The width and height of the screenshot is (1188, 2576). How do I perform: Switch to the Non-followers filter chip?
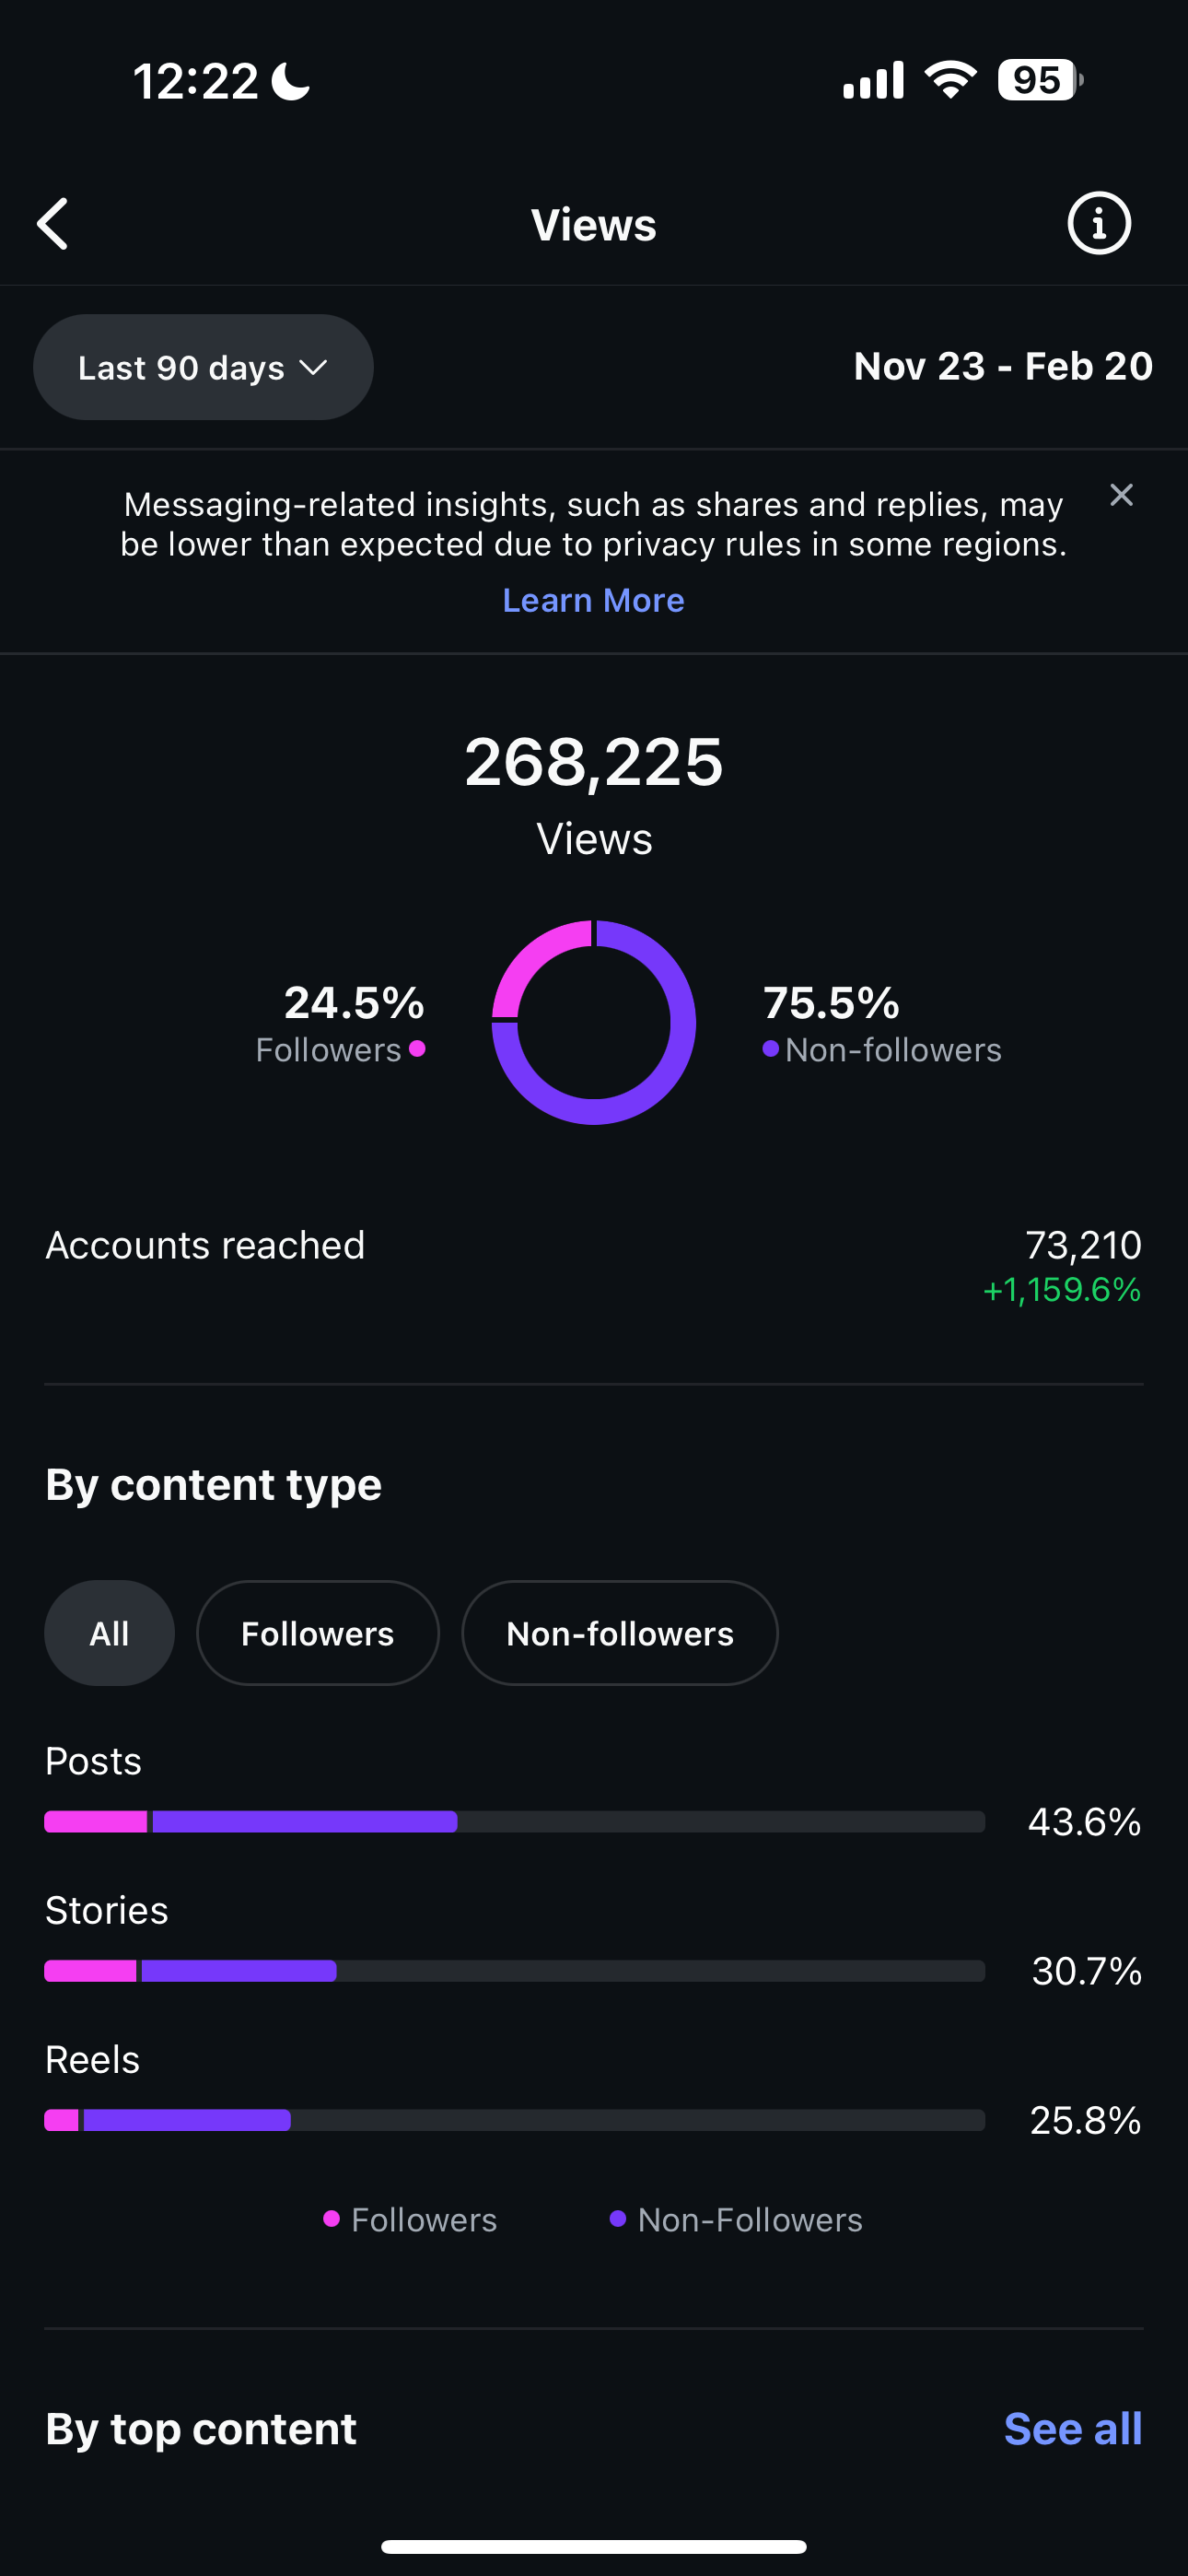click(619, 1633)
